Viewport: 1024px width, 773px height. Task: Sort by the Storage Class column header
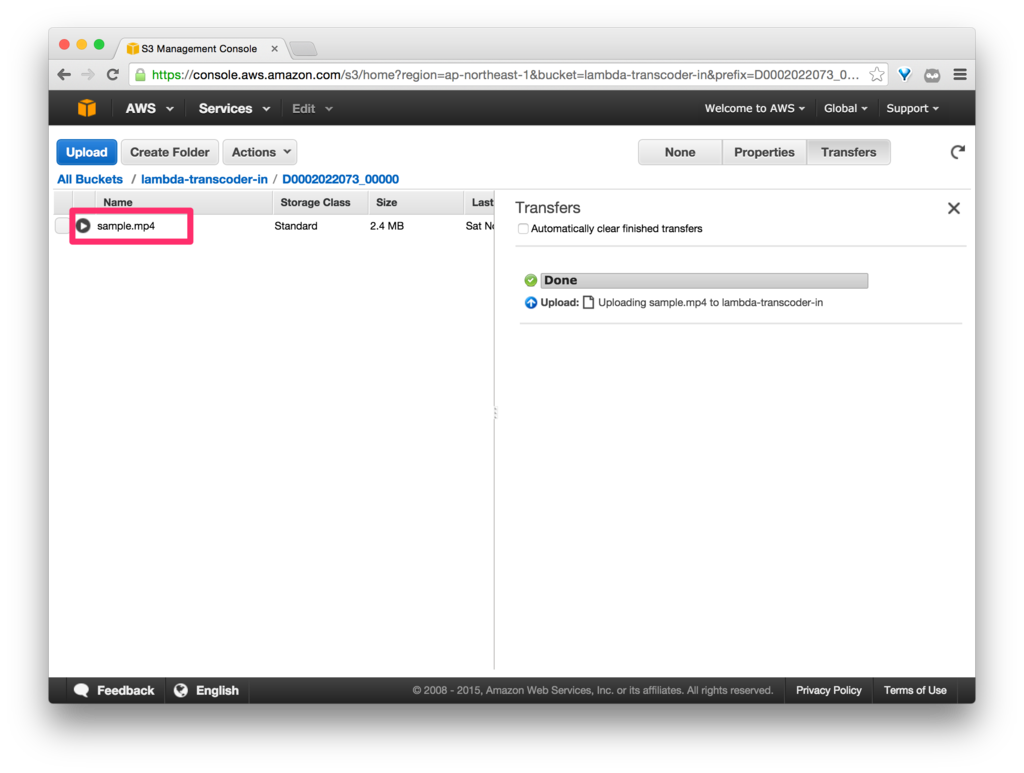point(320,202)
